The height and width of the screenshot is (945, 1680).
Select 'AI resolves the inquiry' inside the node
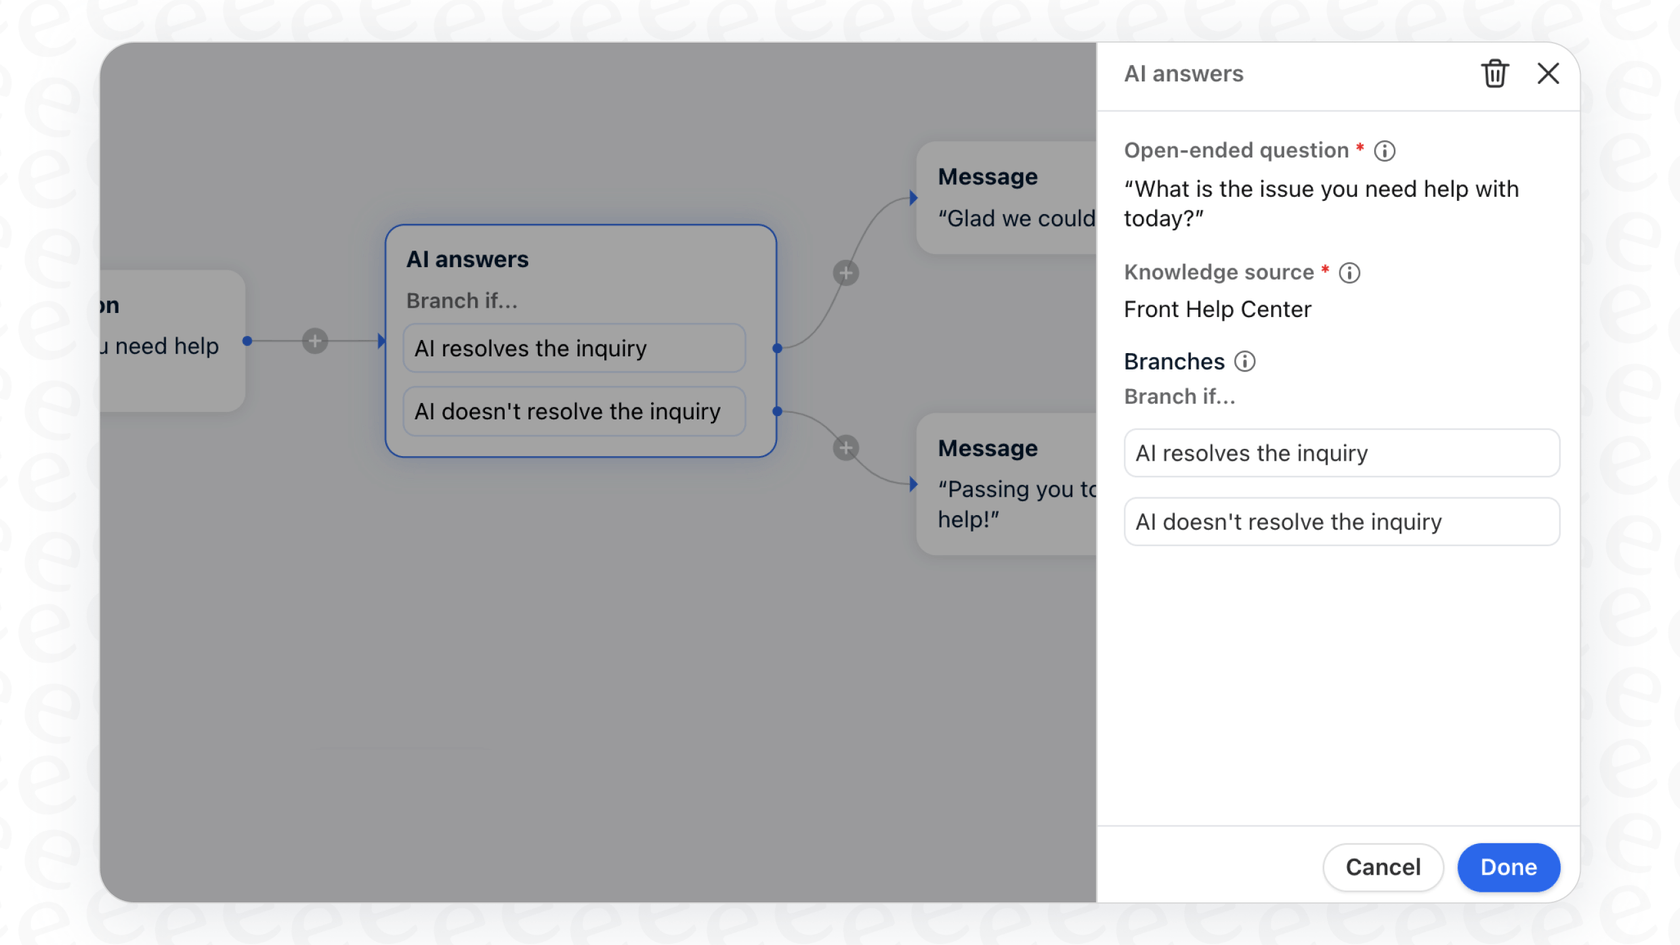coord(573,348)
